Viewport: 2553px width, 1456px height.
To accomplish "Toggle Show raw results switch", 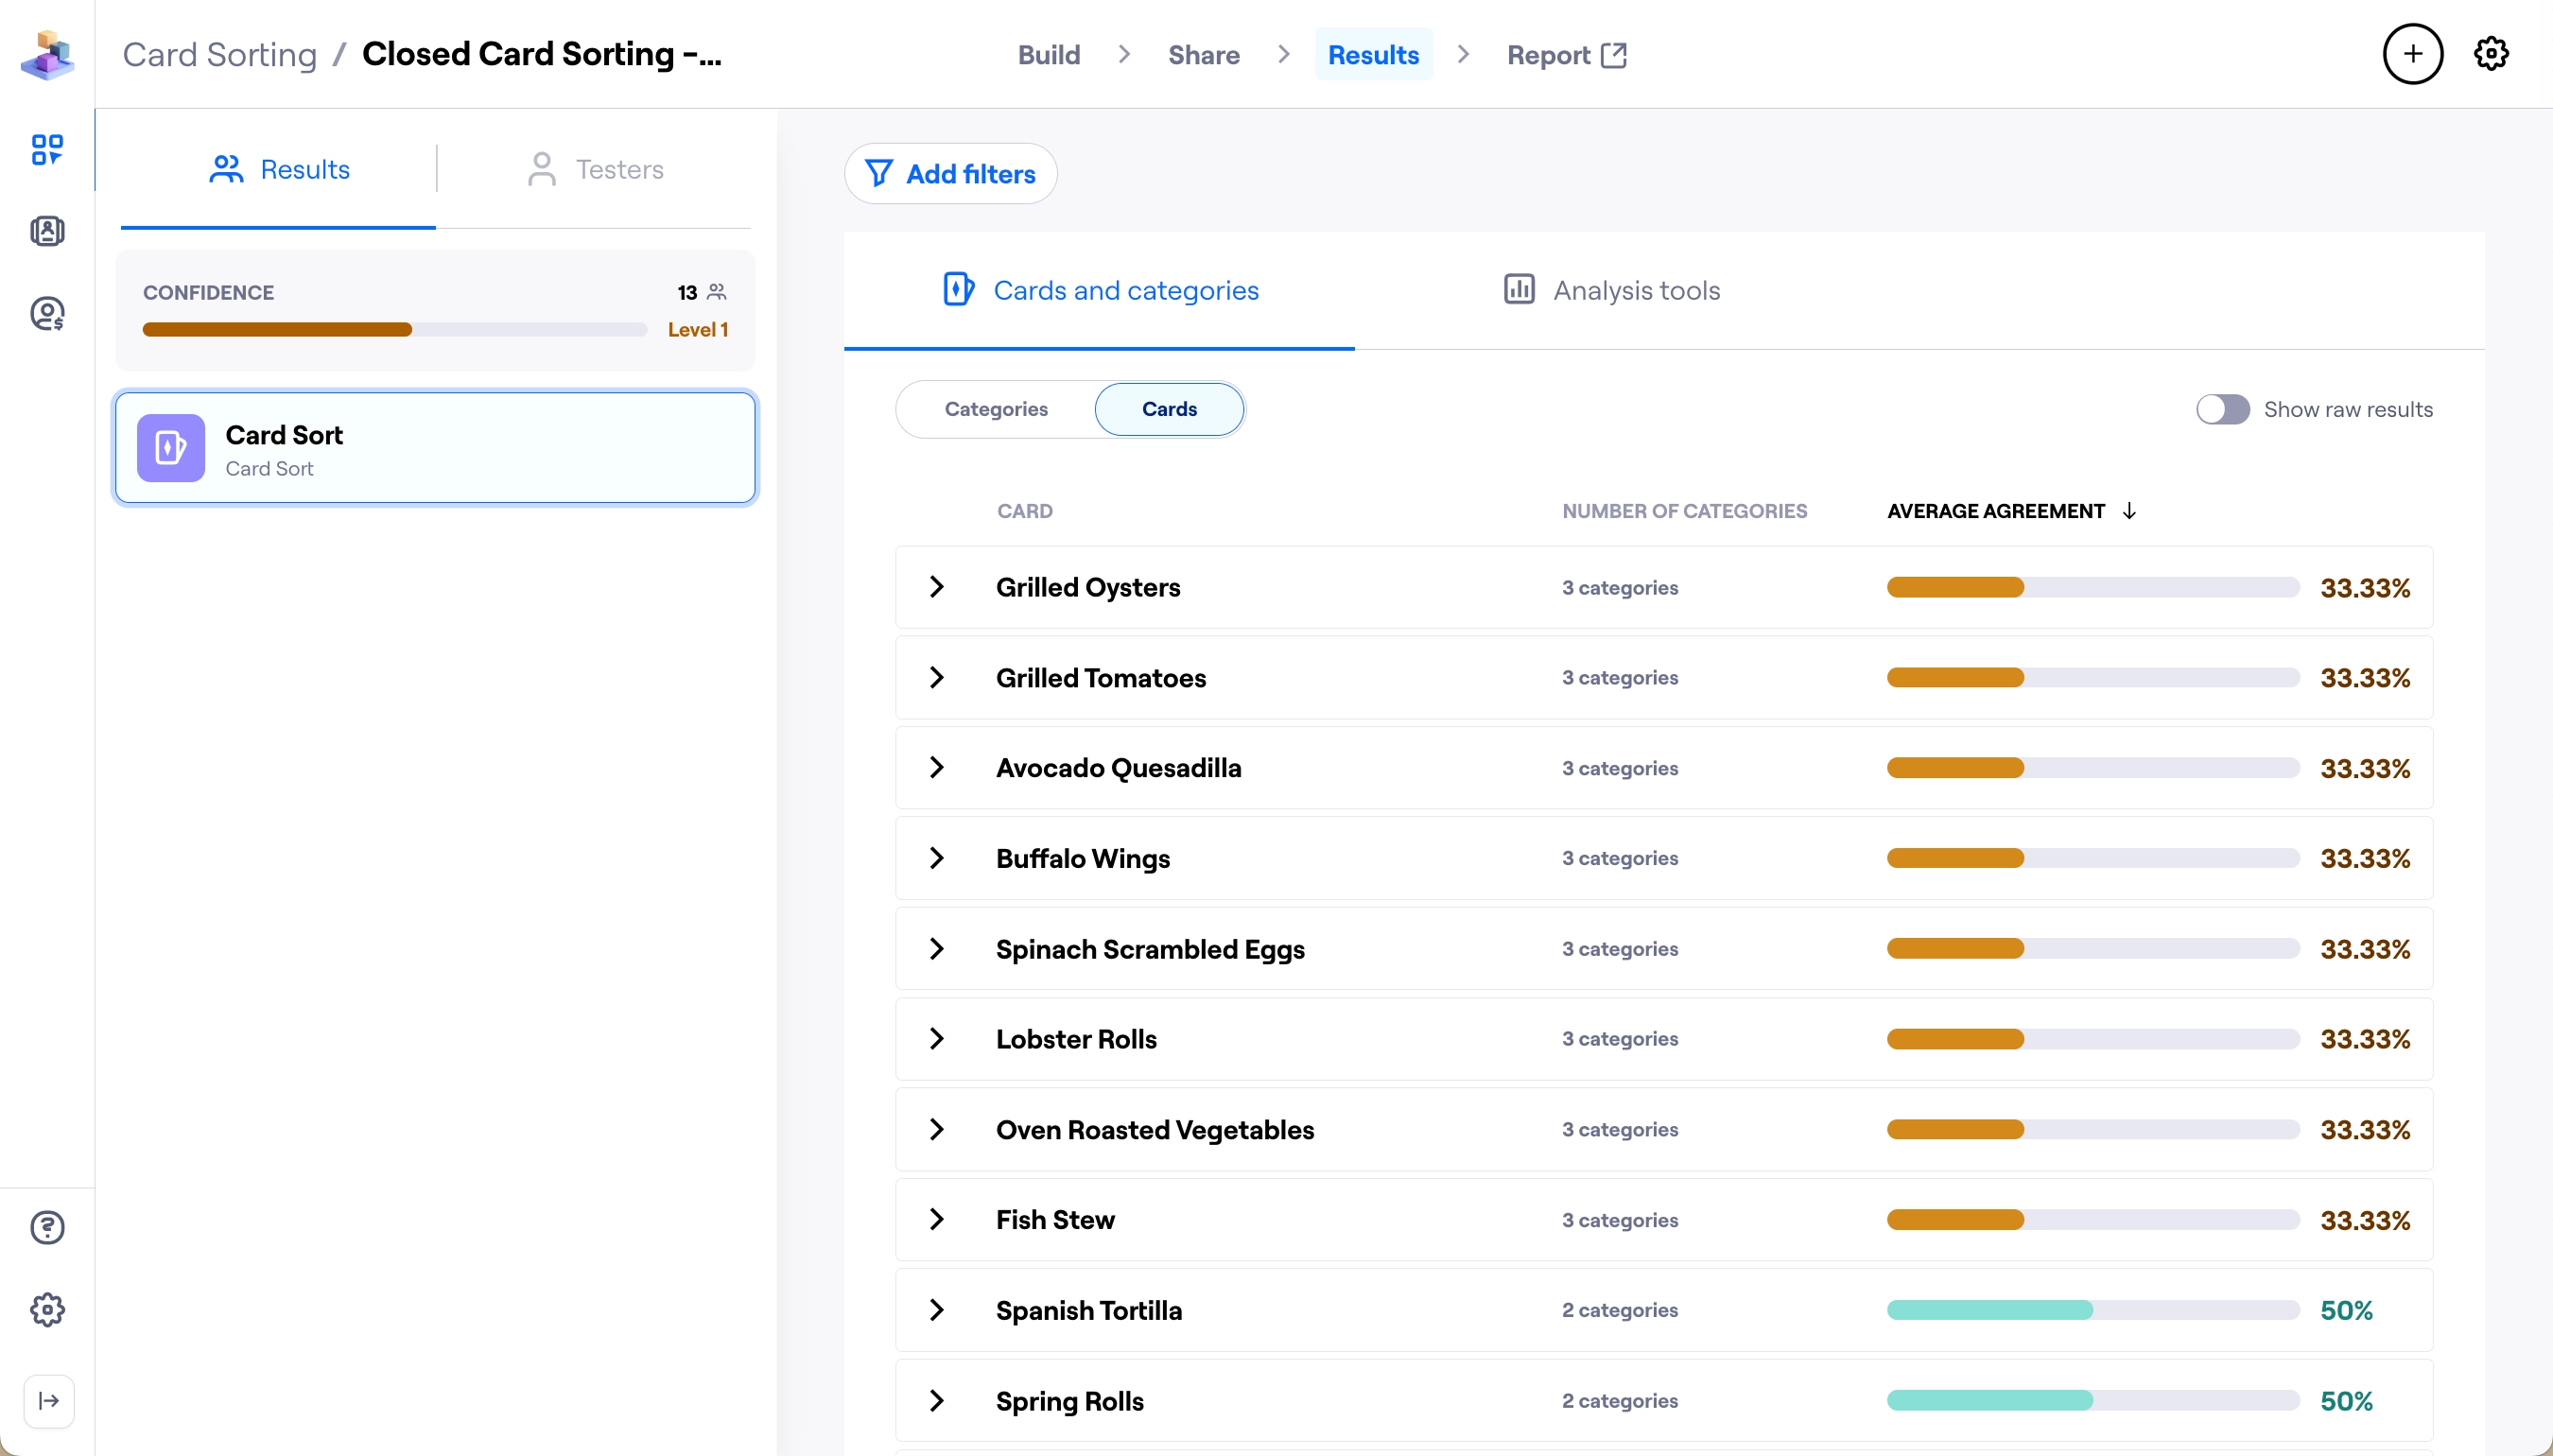I will [2222, 409].
